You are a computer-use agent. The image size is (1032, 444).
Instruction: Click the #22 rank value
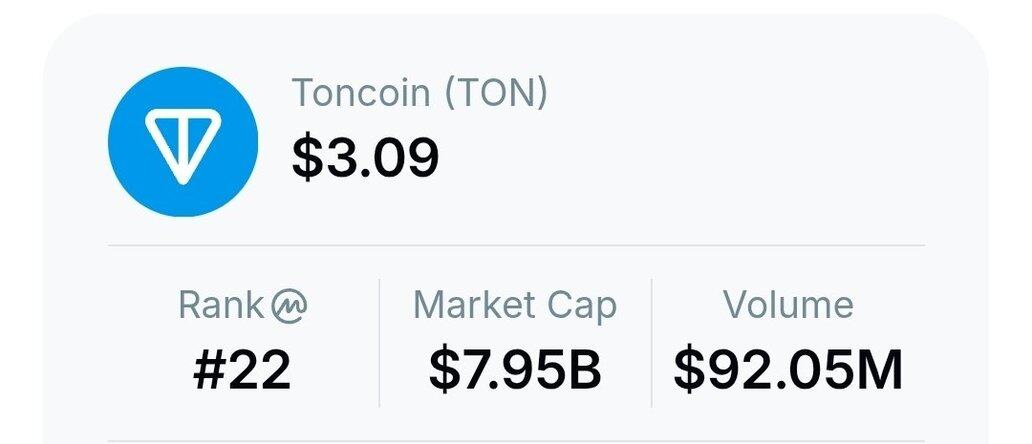[242, 370]
